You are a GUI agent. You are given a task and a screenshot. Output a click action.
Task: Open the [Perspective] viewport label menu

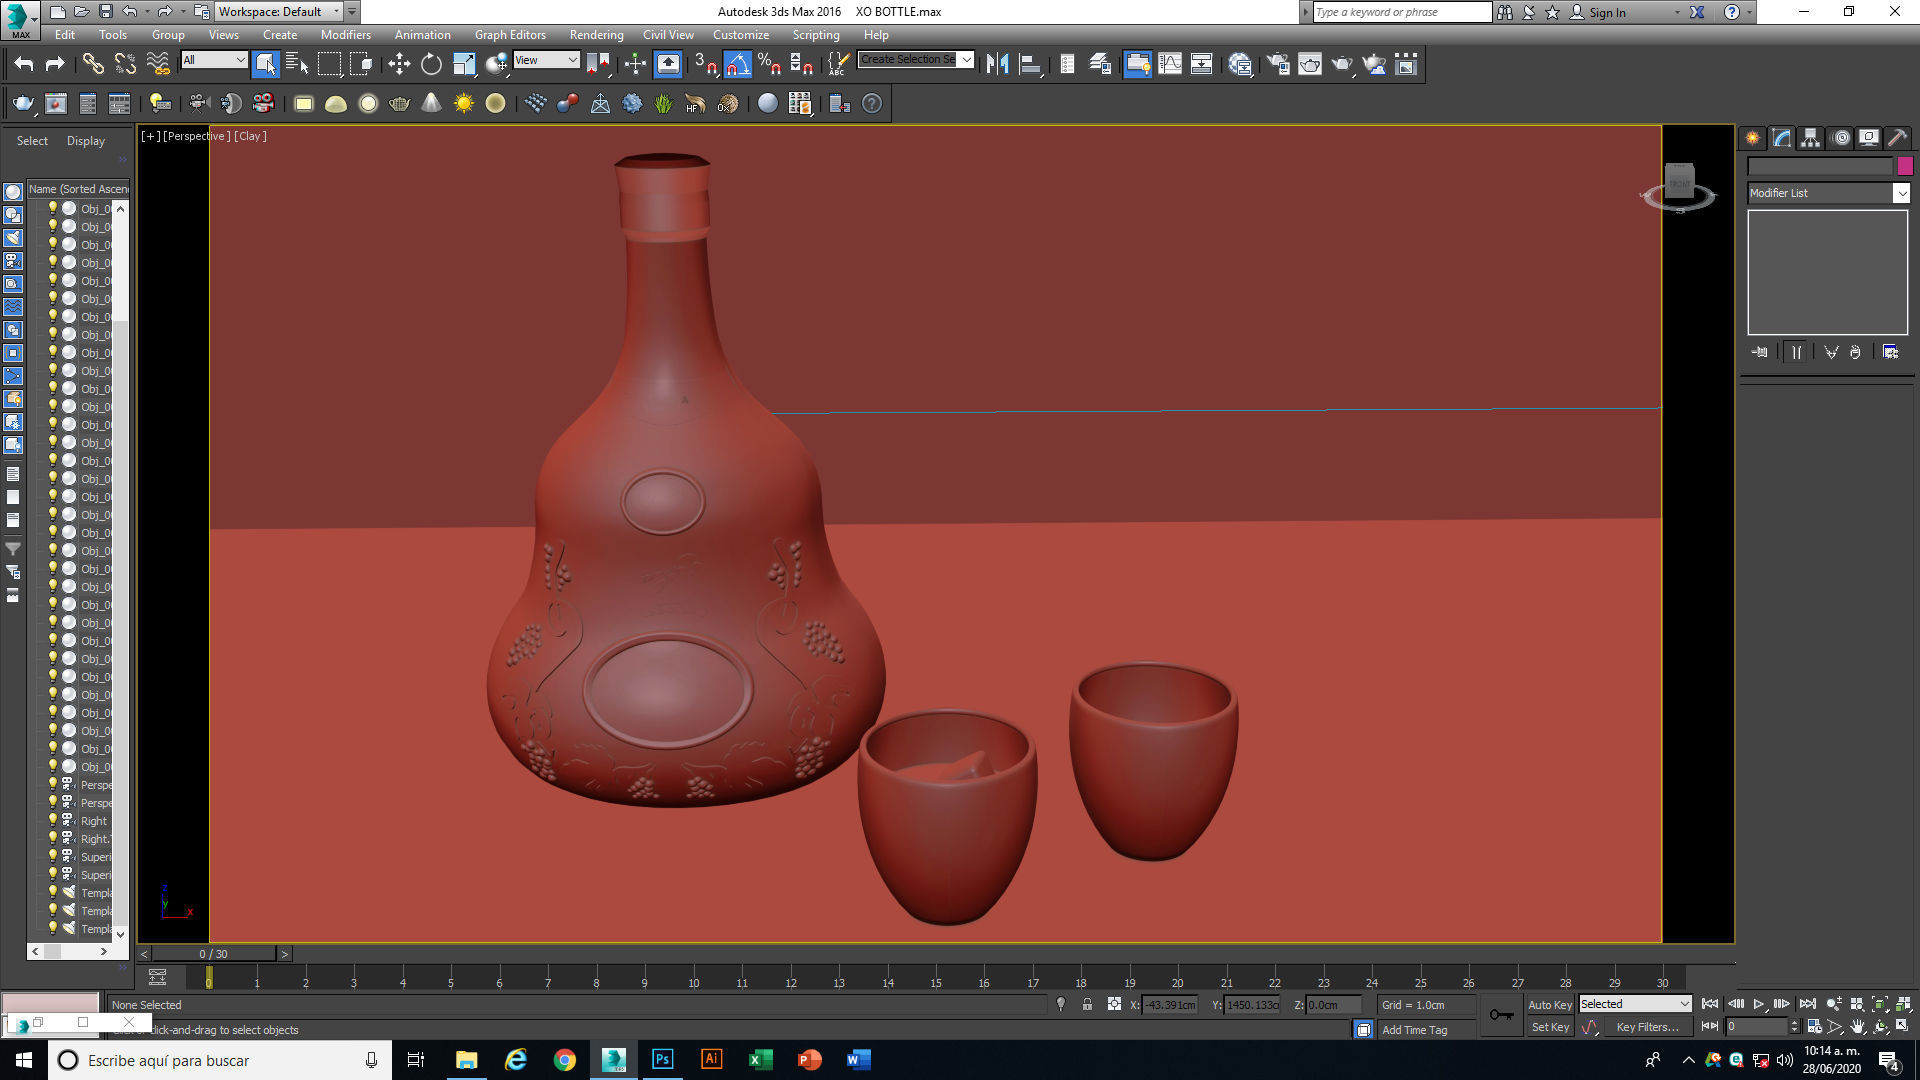(x=197, y=136)
